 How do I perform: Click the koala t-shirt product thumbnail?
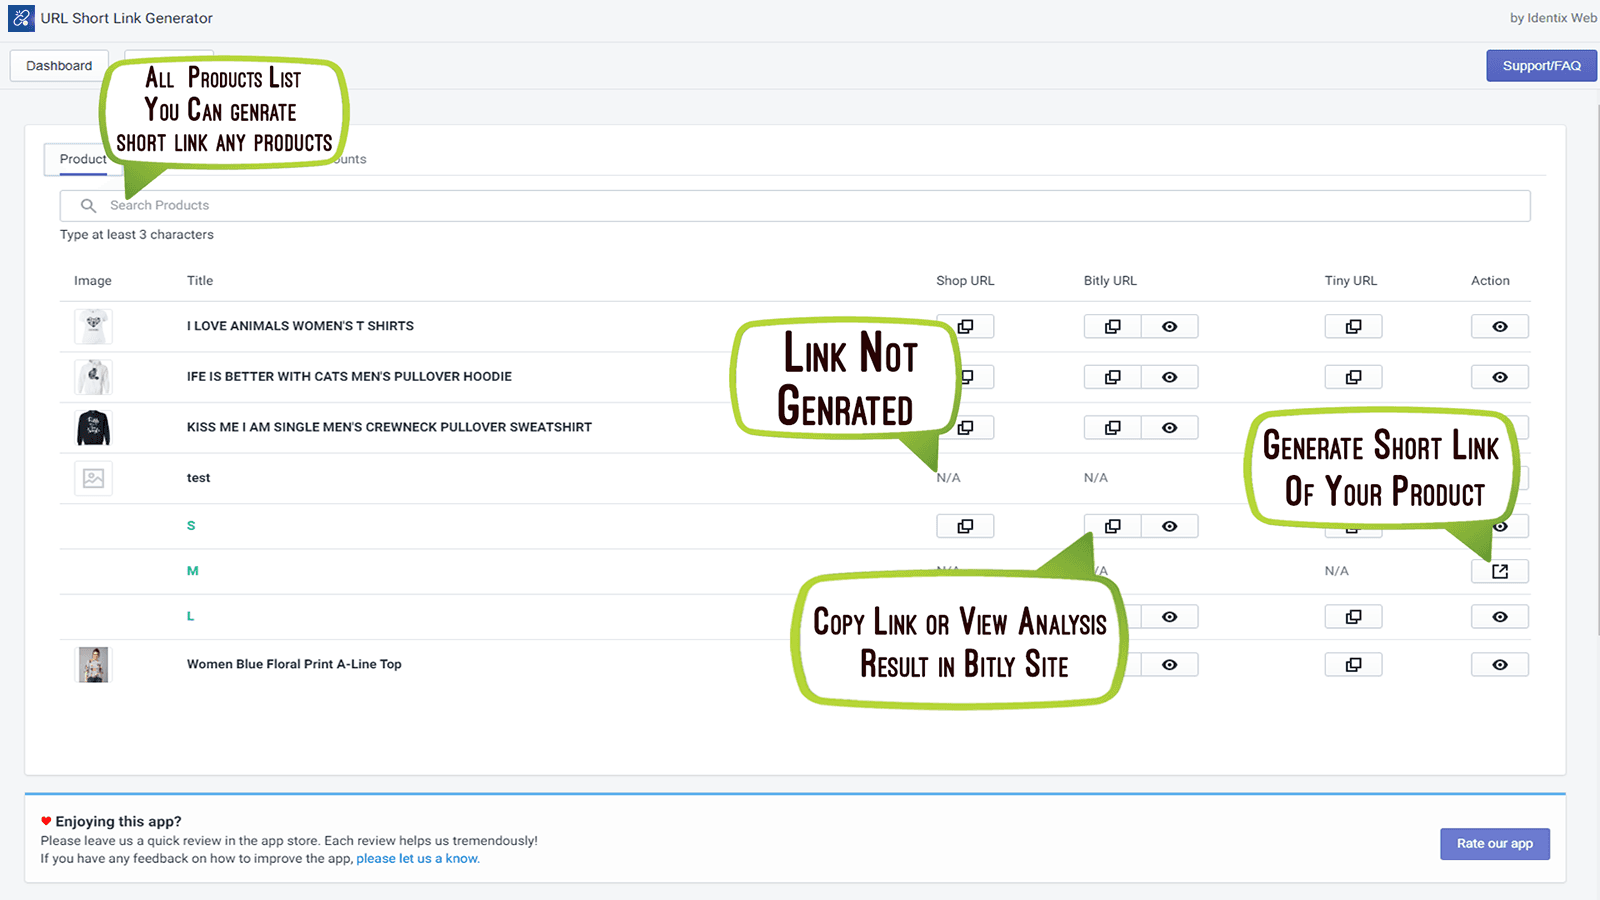coord(93,326)
